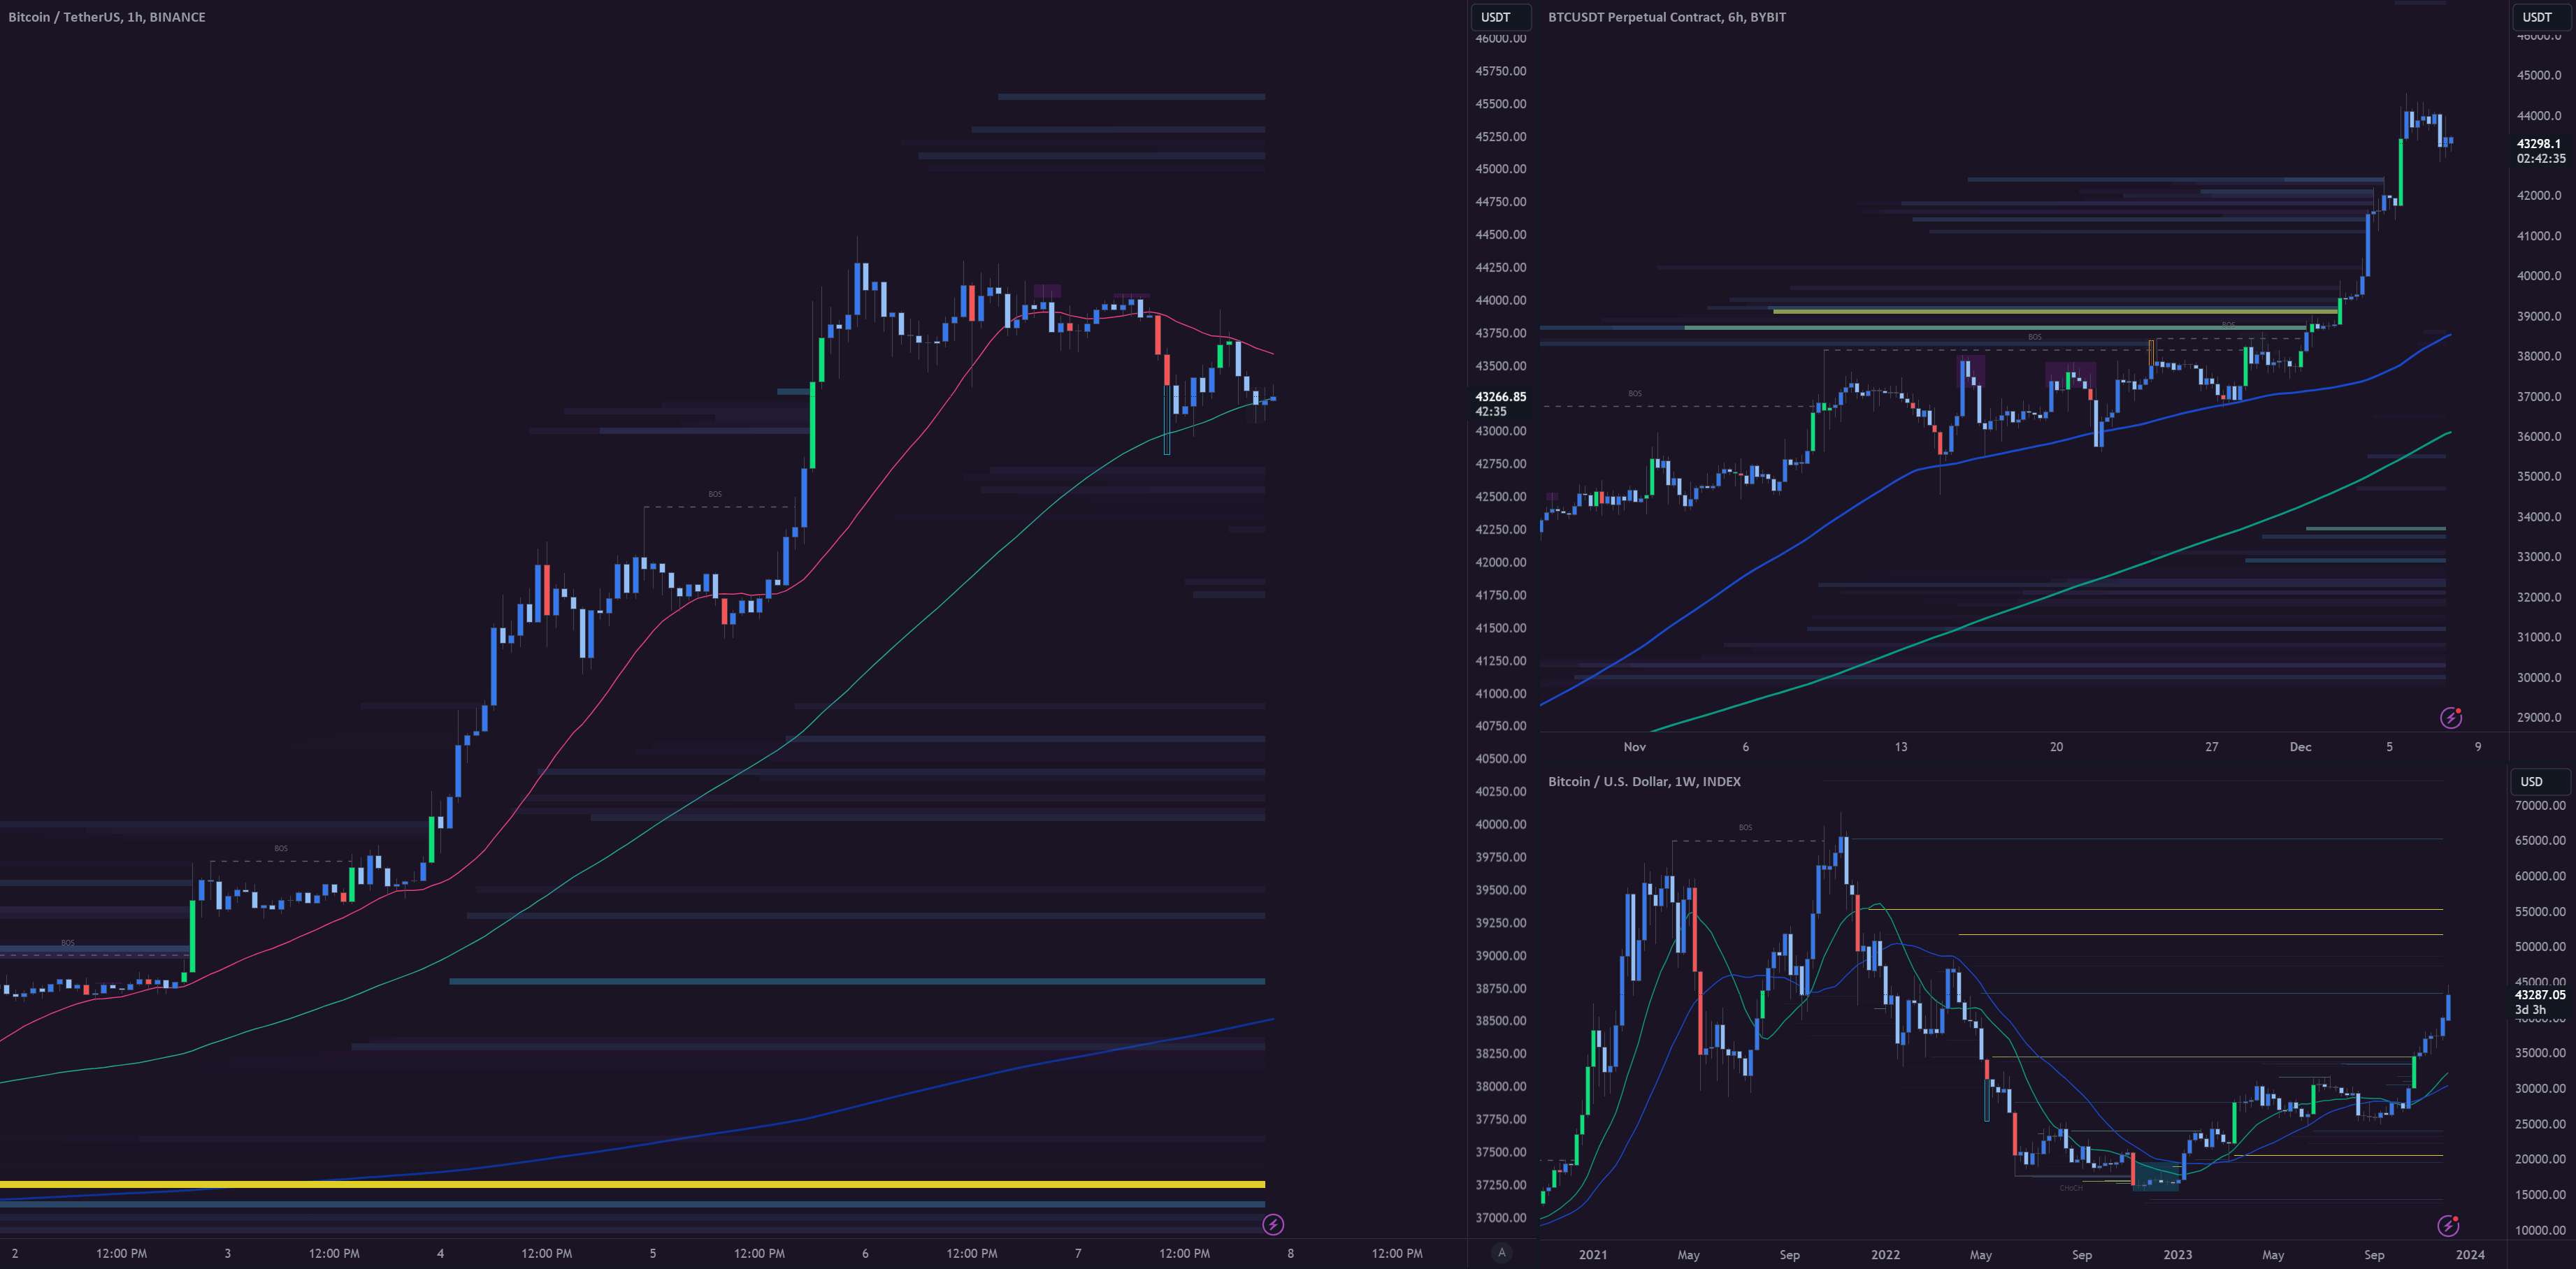2576x1269 pixels.
Task: Click the '13' date label on the 6h chart
Action: coord(1900,747)
